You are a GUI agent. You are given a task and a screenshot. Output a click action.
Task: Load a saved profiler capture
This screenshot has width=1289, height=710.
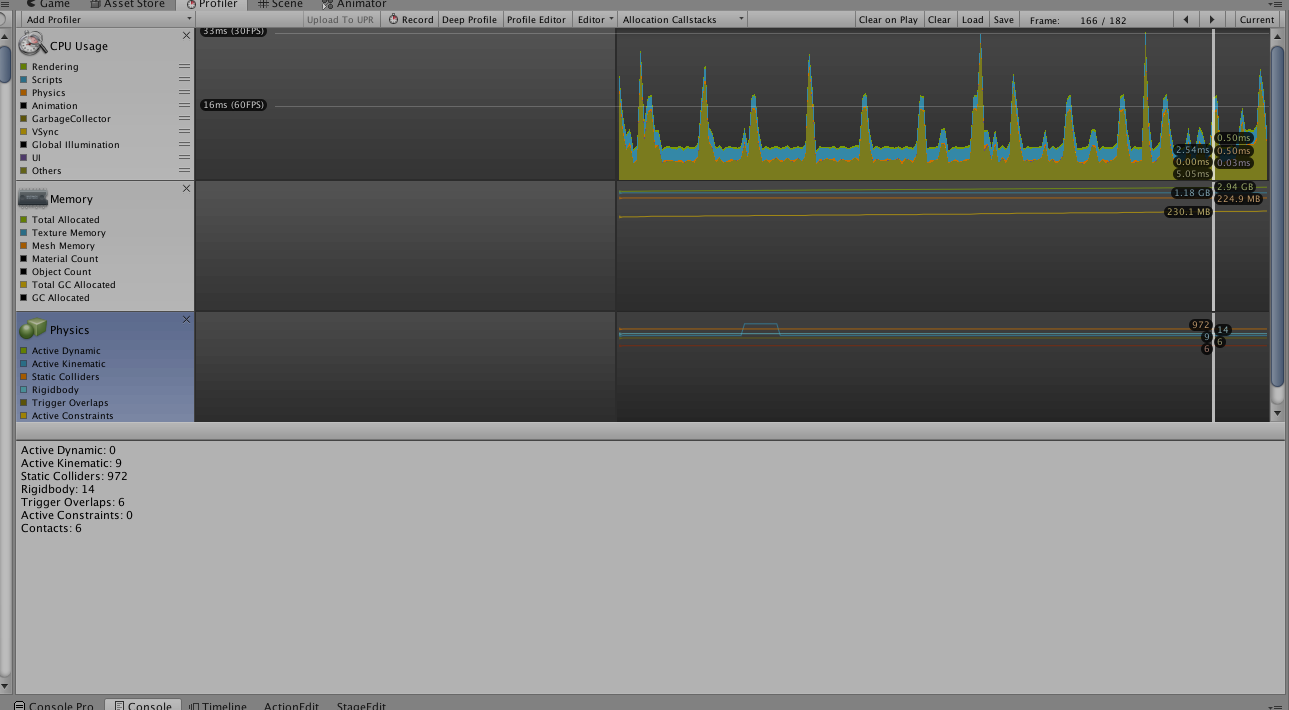click(972, 19)
